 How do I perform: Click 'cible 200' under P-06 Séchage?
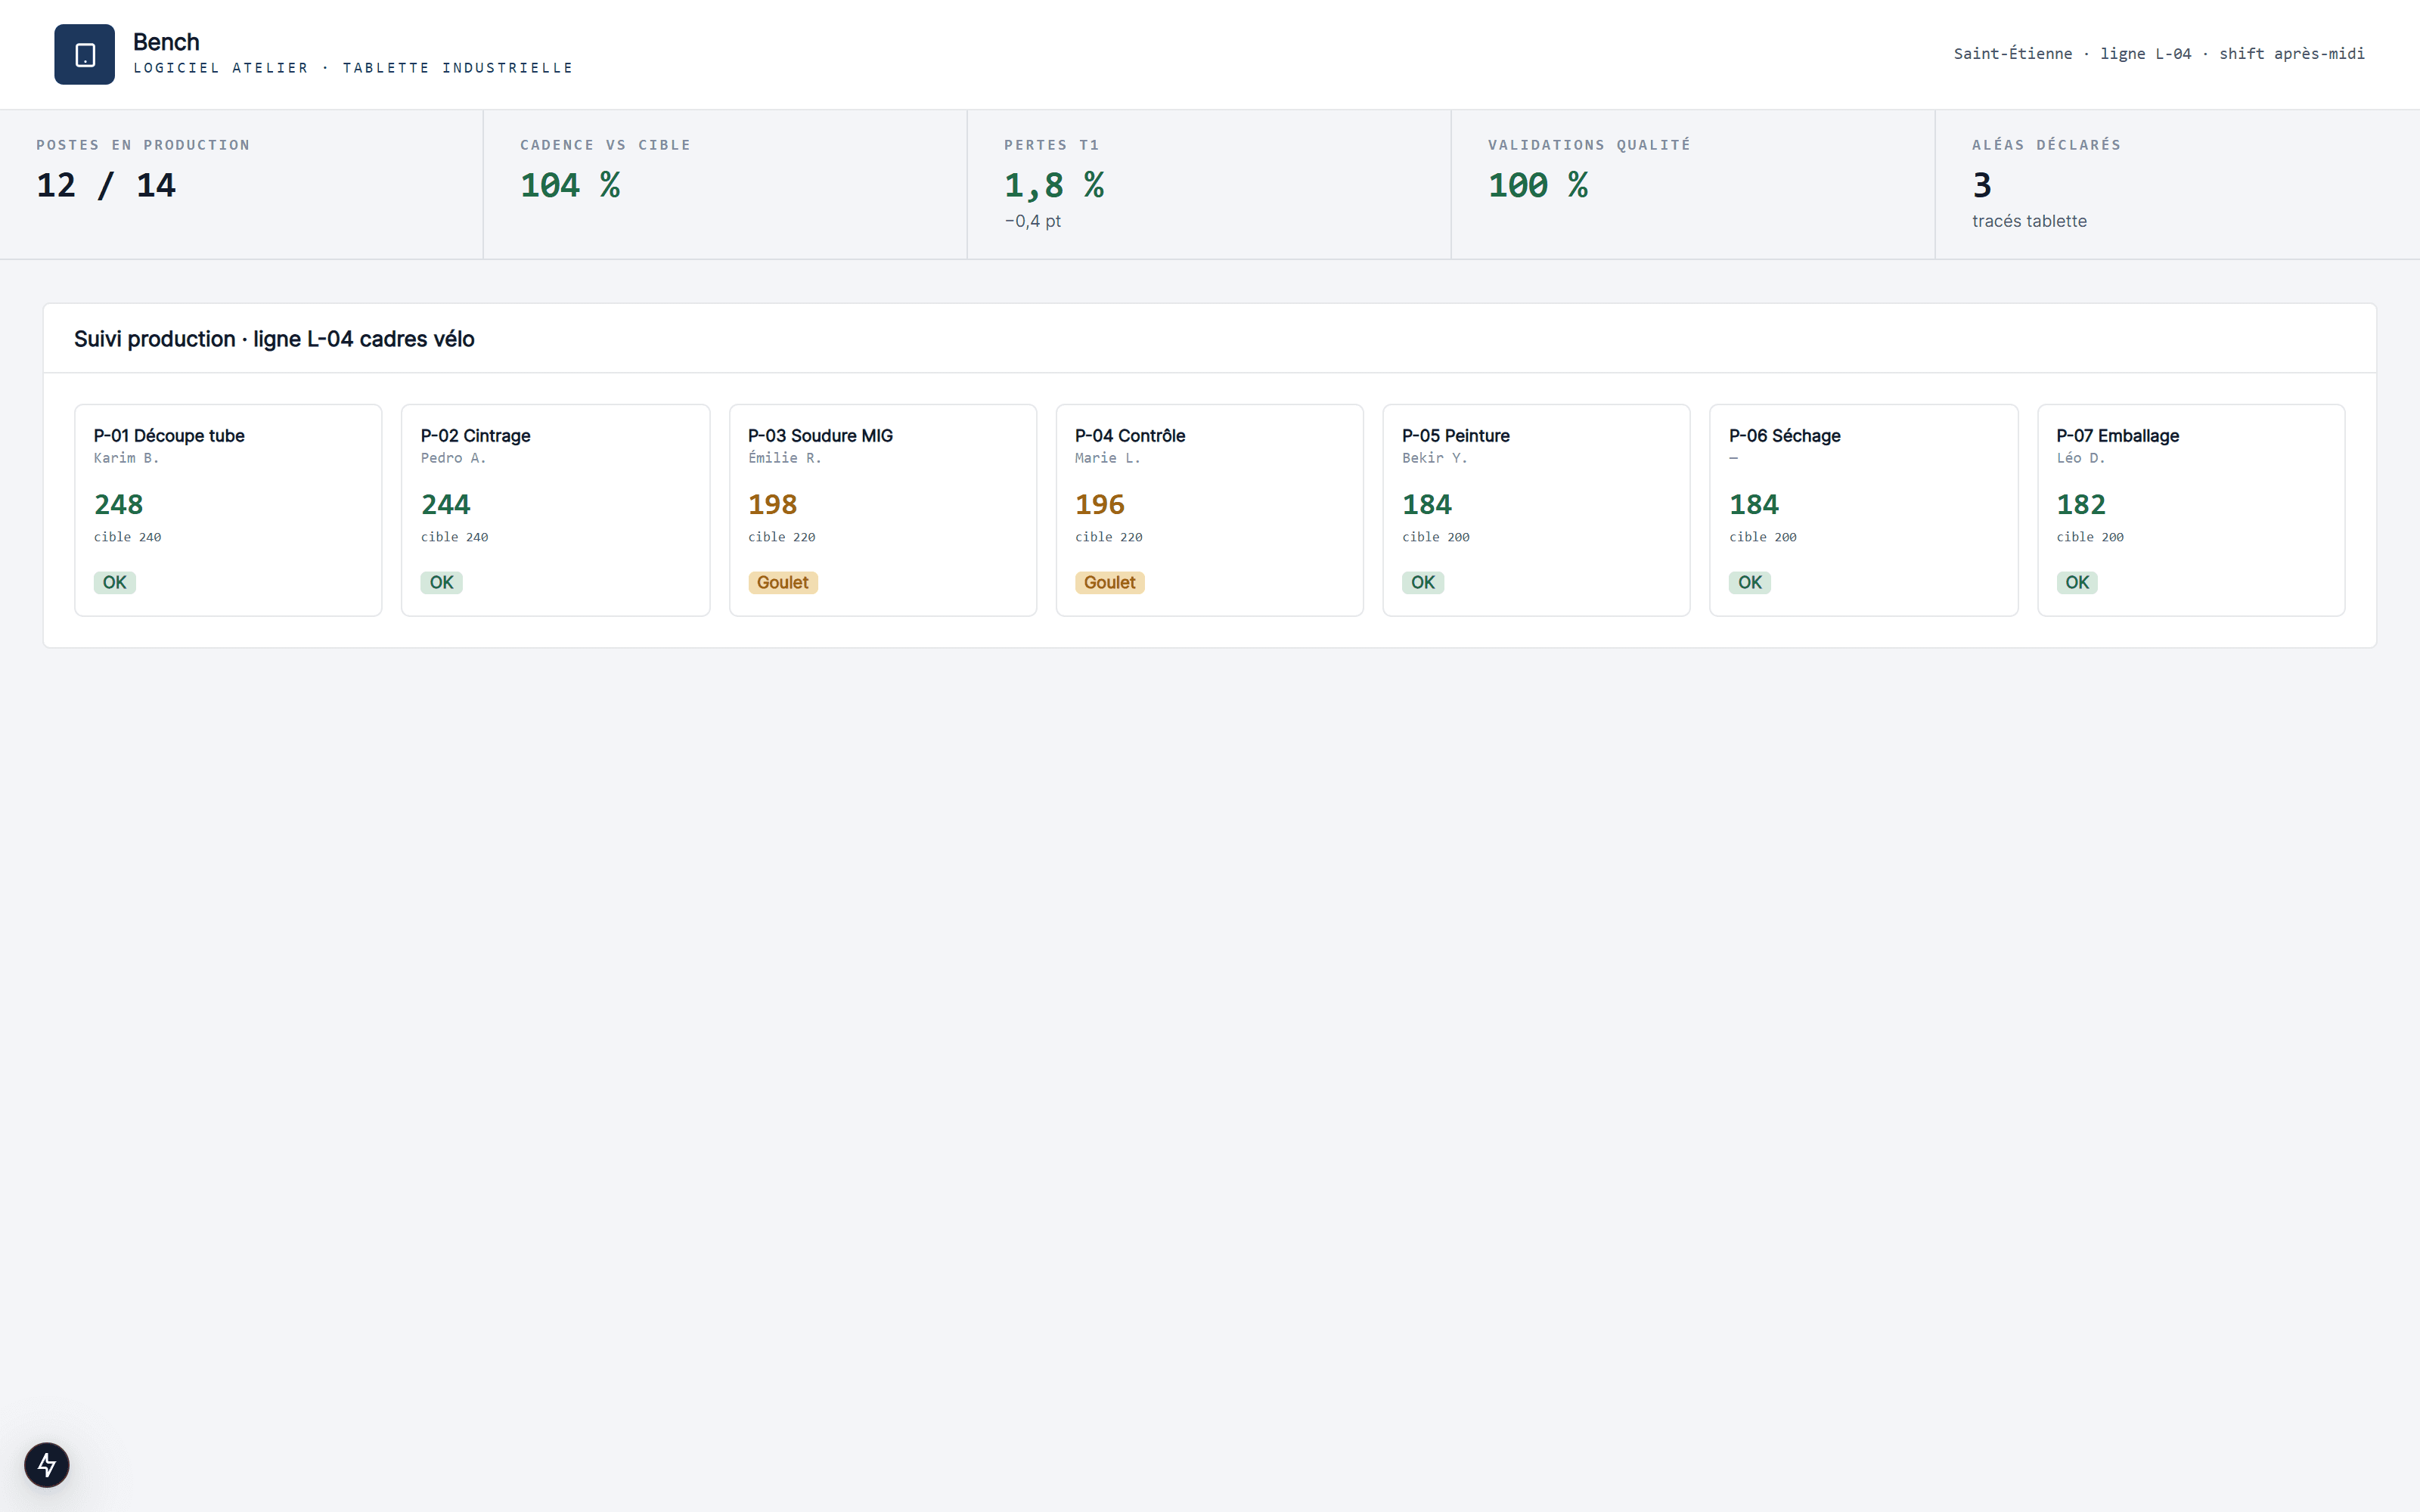point(1763,537)
